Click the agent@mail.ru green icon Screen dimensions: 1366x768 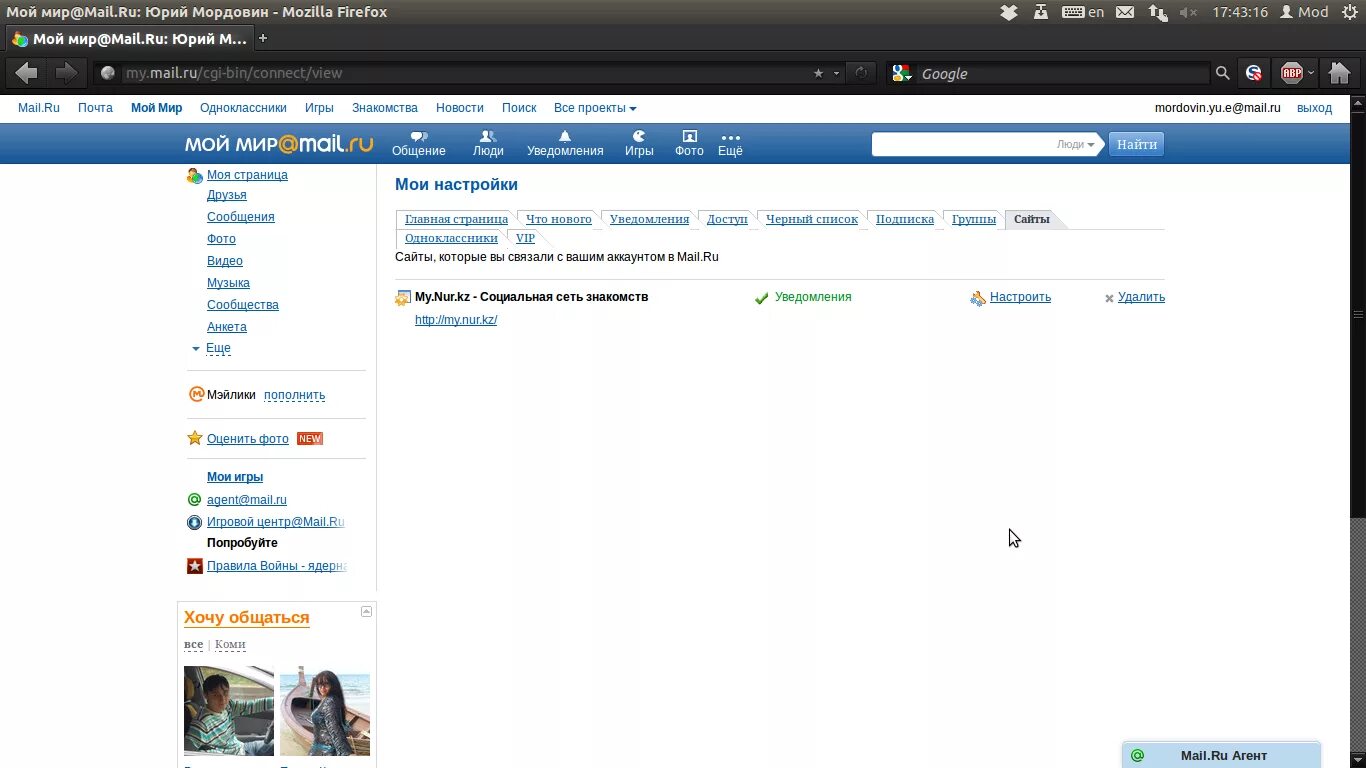195,500
